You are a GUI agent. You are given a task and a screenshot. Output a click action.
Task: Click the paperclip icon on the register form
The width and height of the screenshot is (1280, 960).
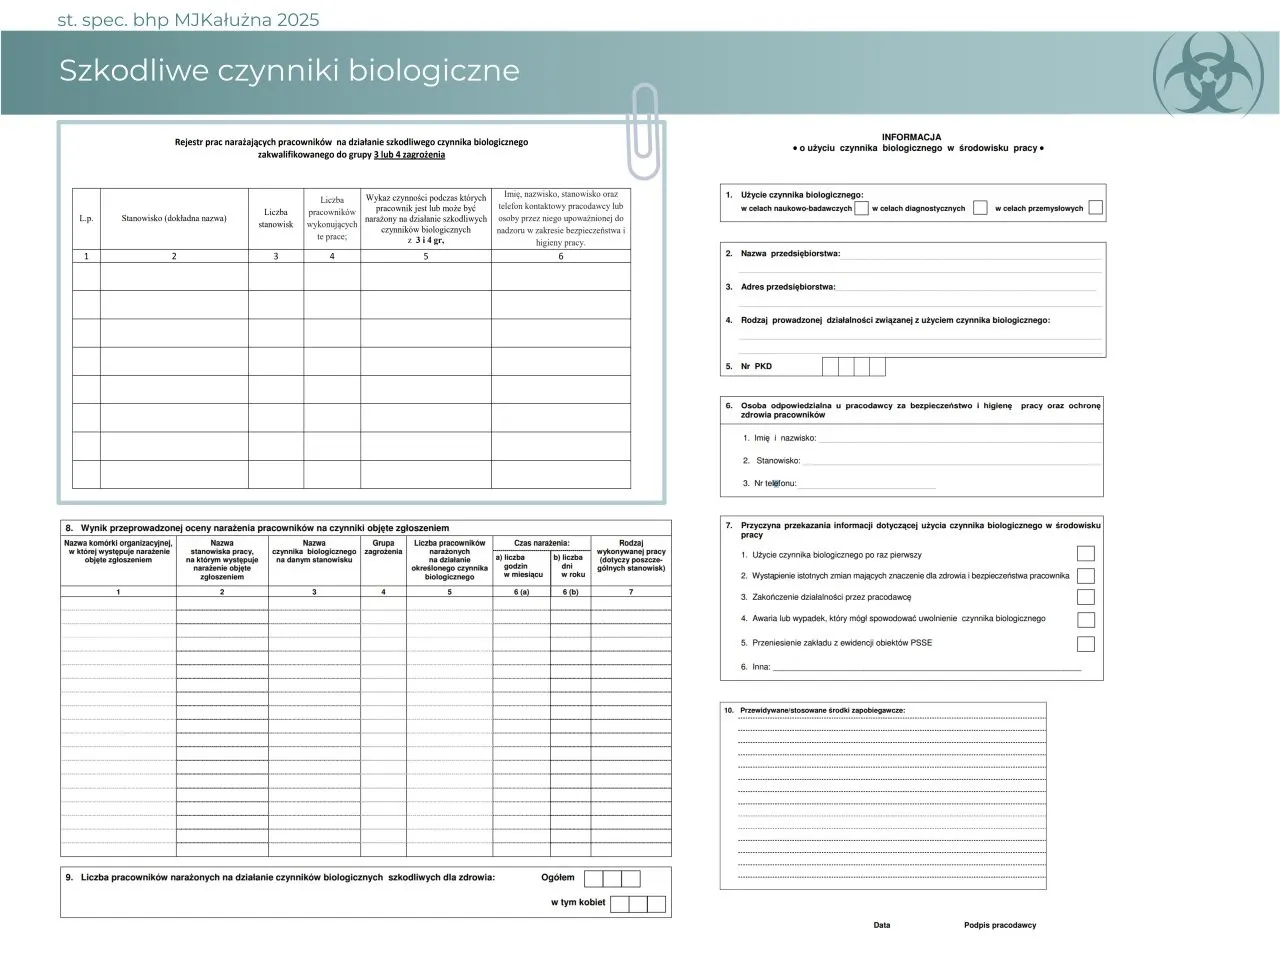[x=645, y=130]
